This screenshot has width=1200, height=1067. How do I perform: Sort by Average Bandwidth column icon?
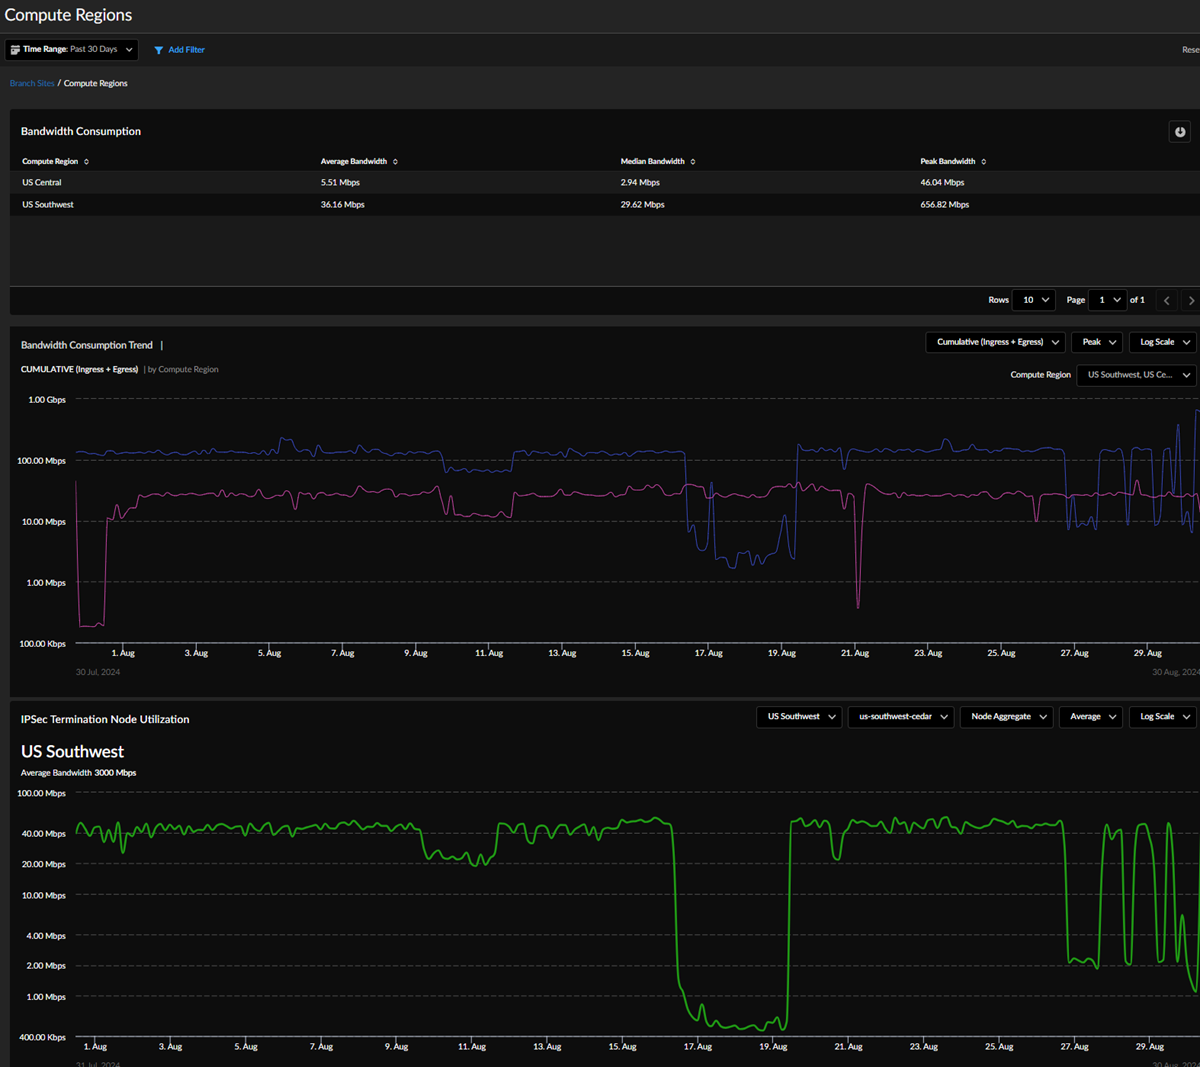395,162
